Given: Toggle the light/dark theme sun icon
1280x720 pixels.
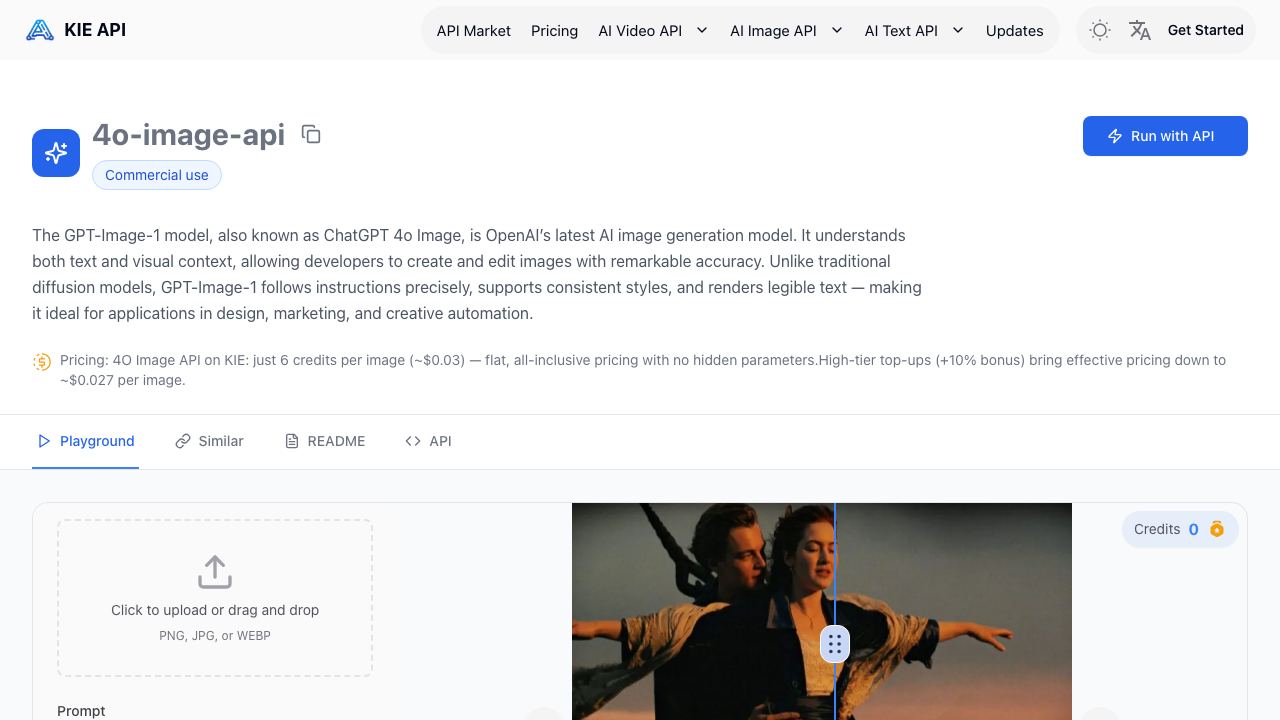Looking at the screenshot, I should click(1100, 30).
